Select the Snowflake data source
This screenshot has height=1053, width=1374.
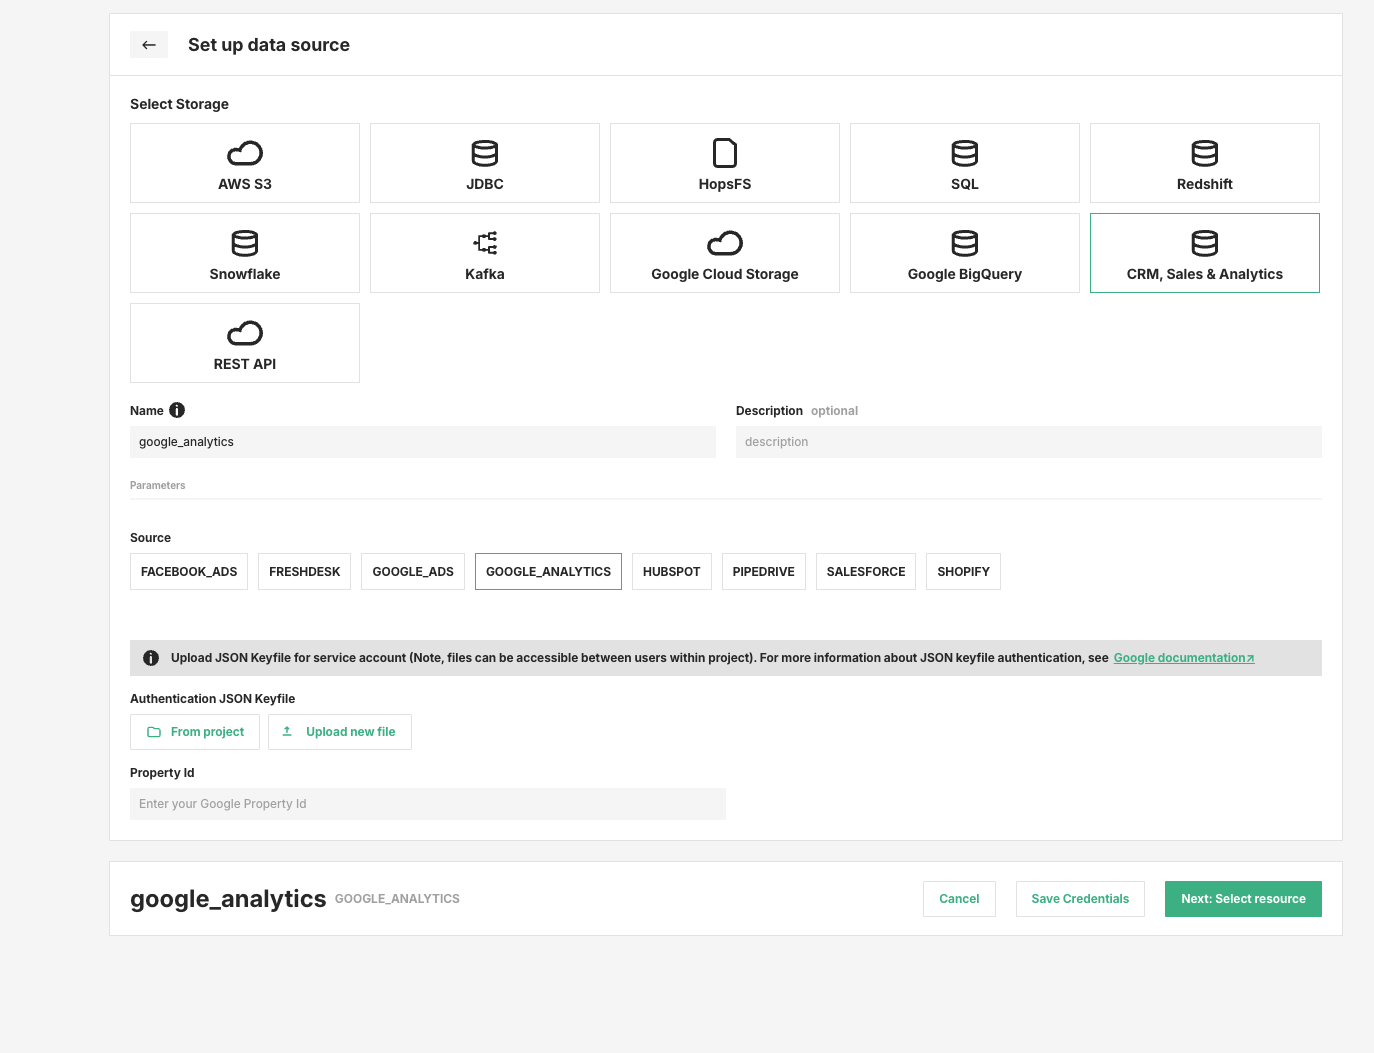point(244,252)
